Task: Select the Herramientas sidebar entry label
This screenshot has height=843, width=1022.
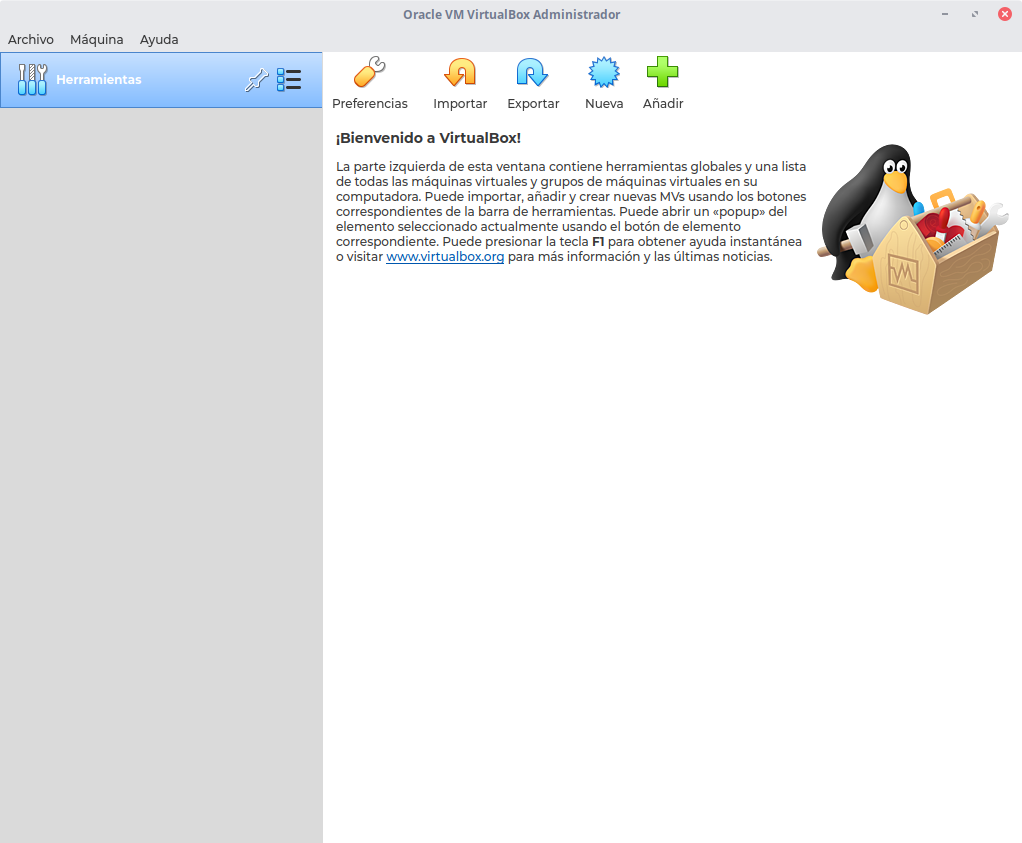Action: [98, 80]
